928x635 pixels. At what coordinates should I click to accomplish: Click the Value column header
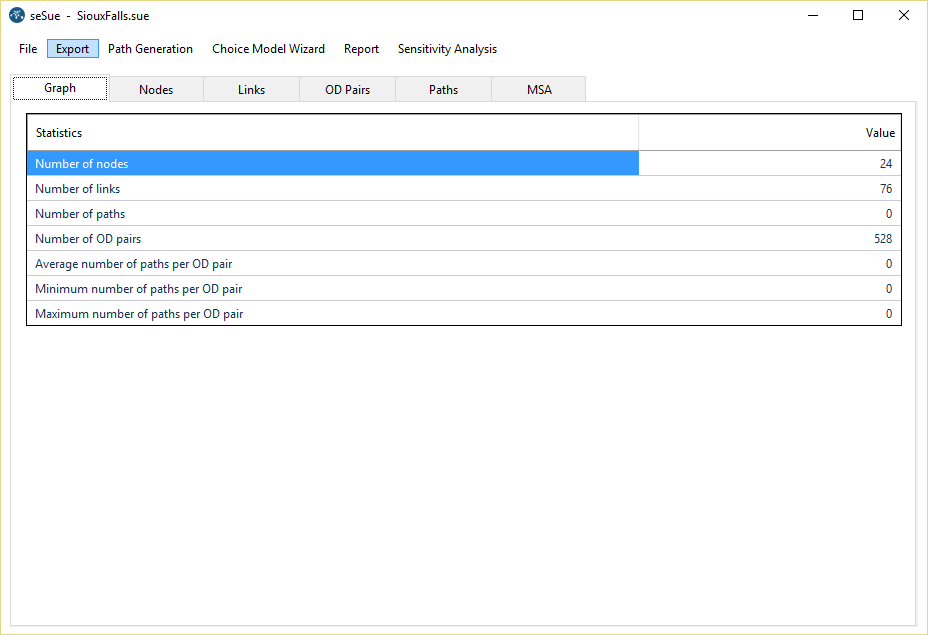coord(769,133)
